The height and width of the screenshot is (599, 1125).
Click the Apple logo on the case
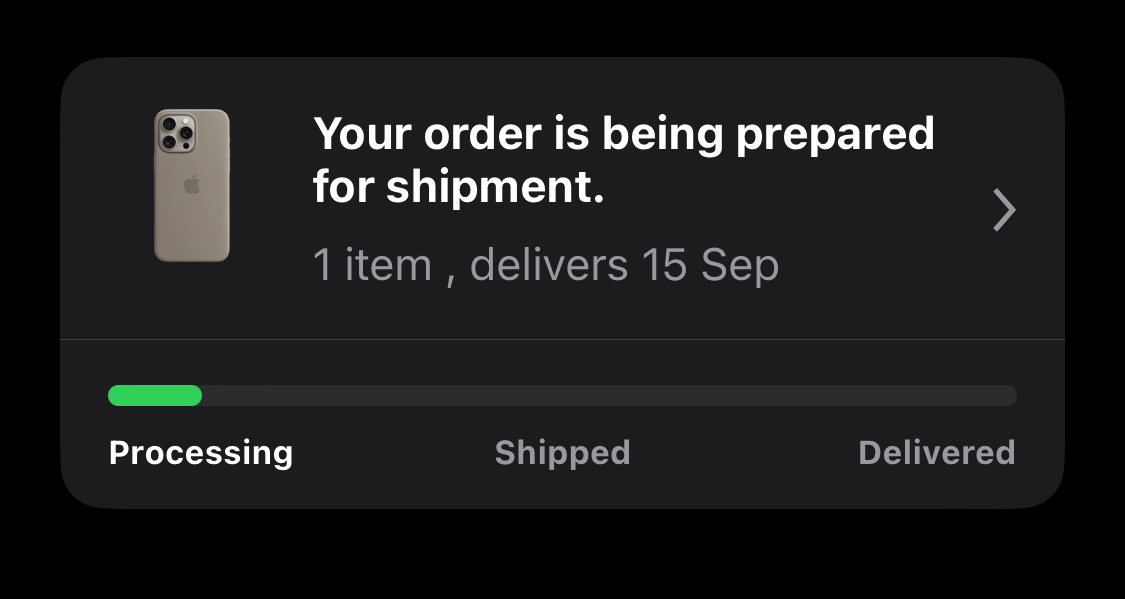[x=192, y=184]
